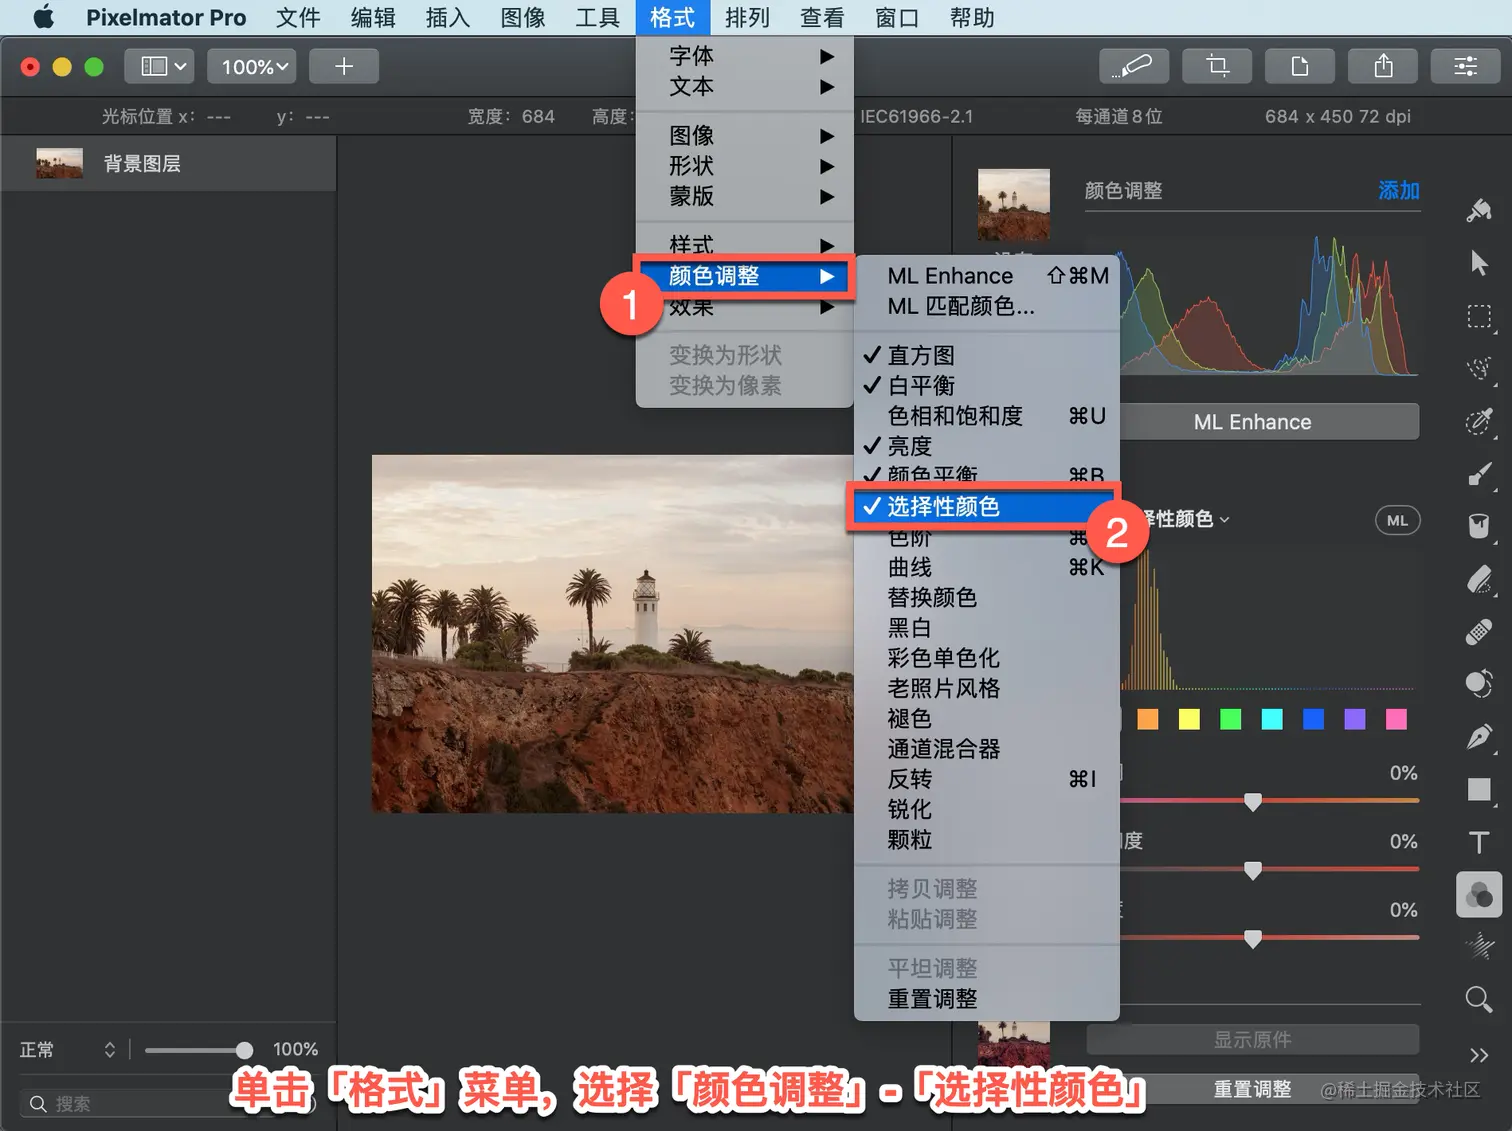Open the 编辑 menu in menu bar
The width and height of the screenshot is (1512, 1131).
(373, 17)
